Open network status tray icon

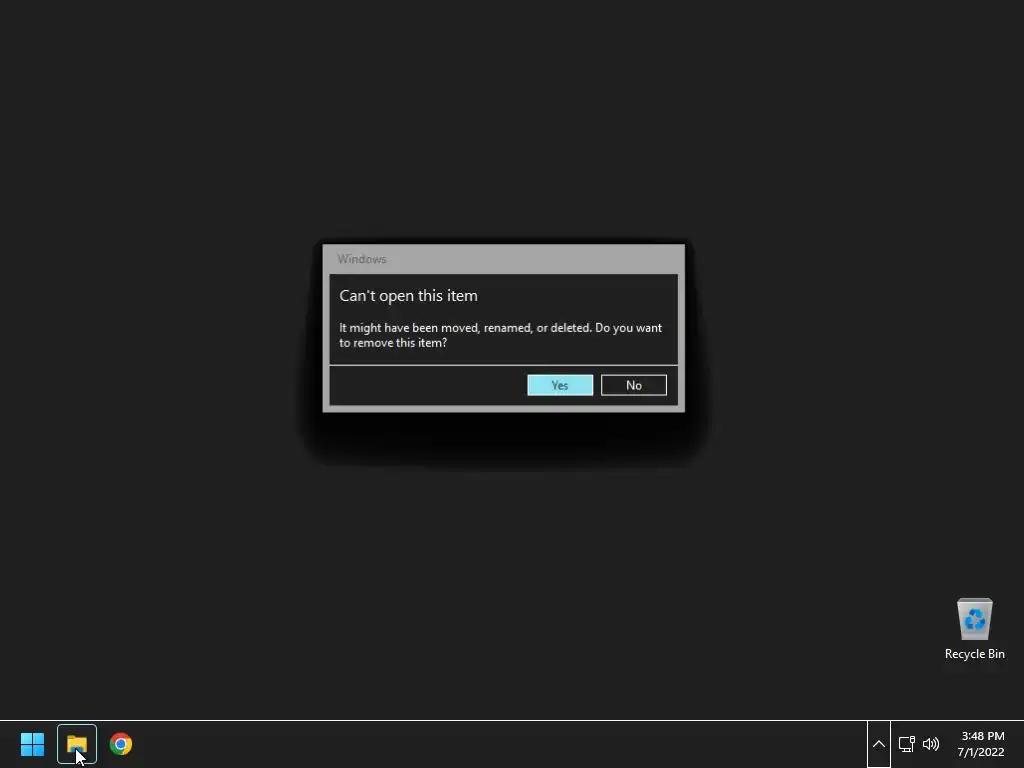906,744
